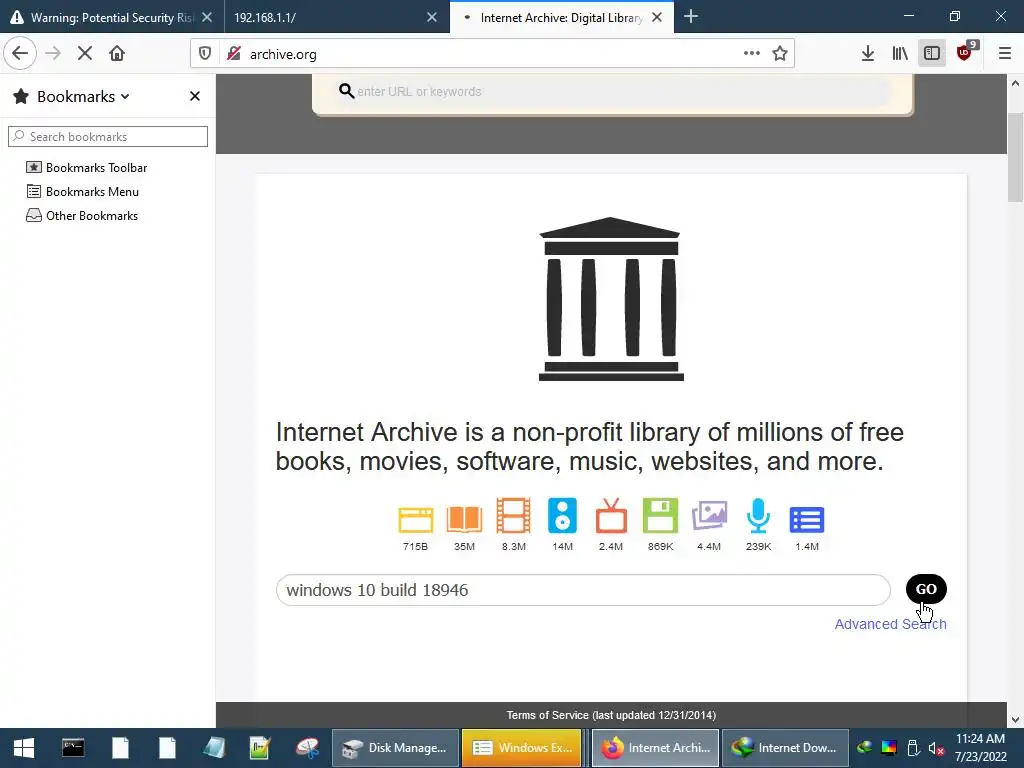Click the Search bookmarks field
Image resolution: width=1024 pixels, height=768 pixels.
pyautogui.click(x=108, y=136)
